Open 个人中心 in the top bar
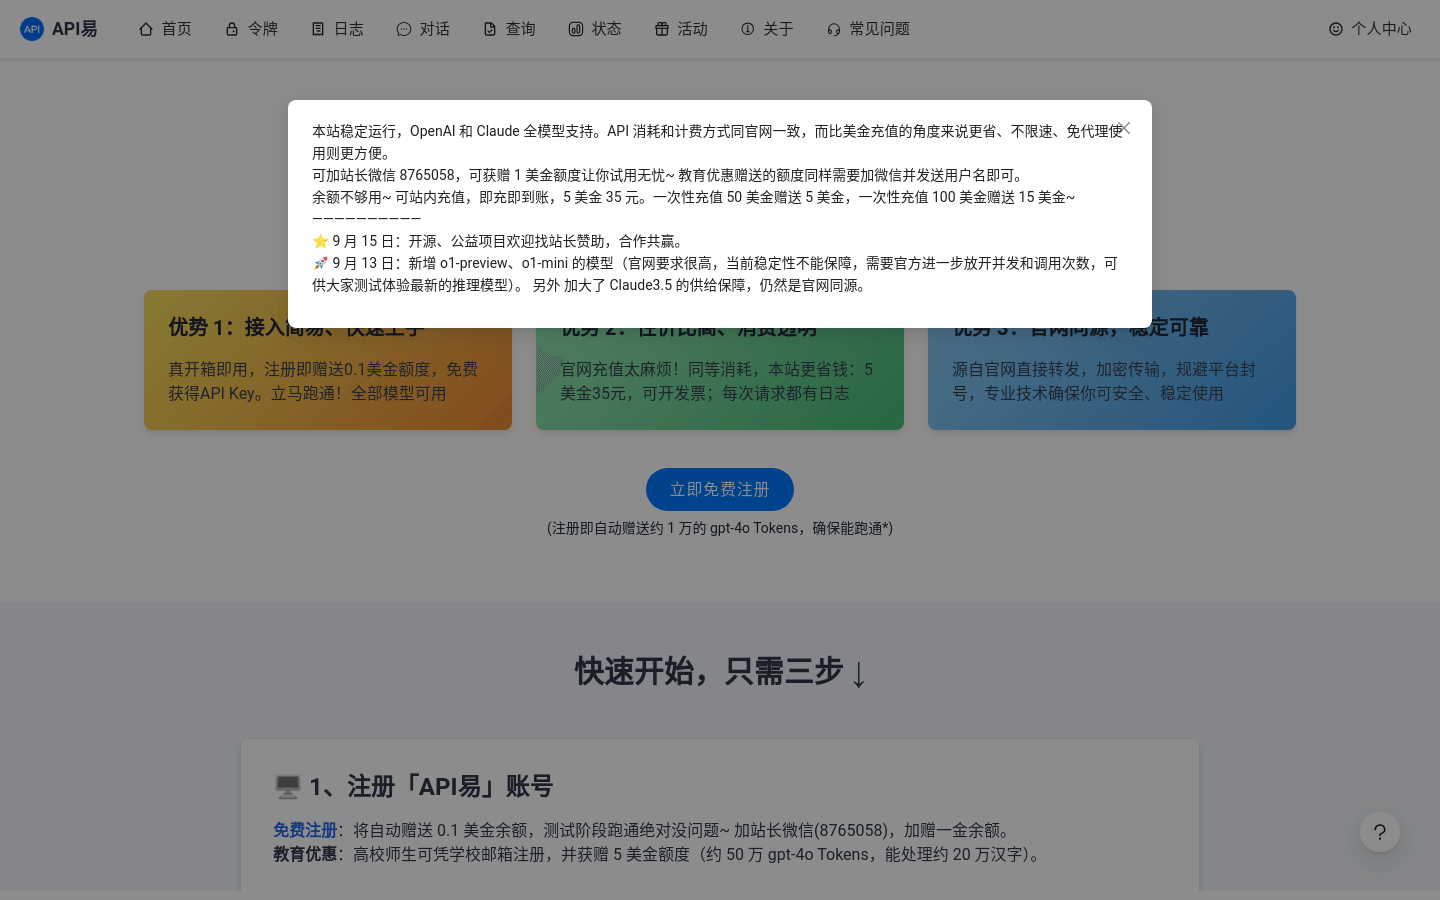 click(1370, 29)
